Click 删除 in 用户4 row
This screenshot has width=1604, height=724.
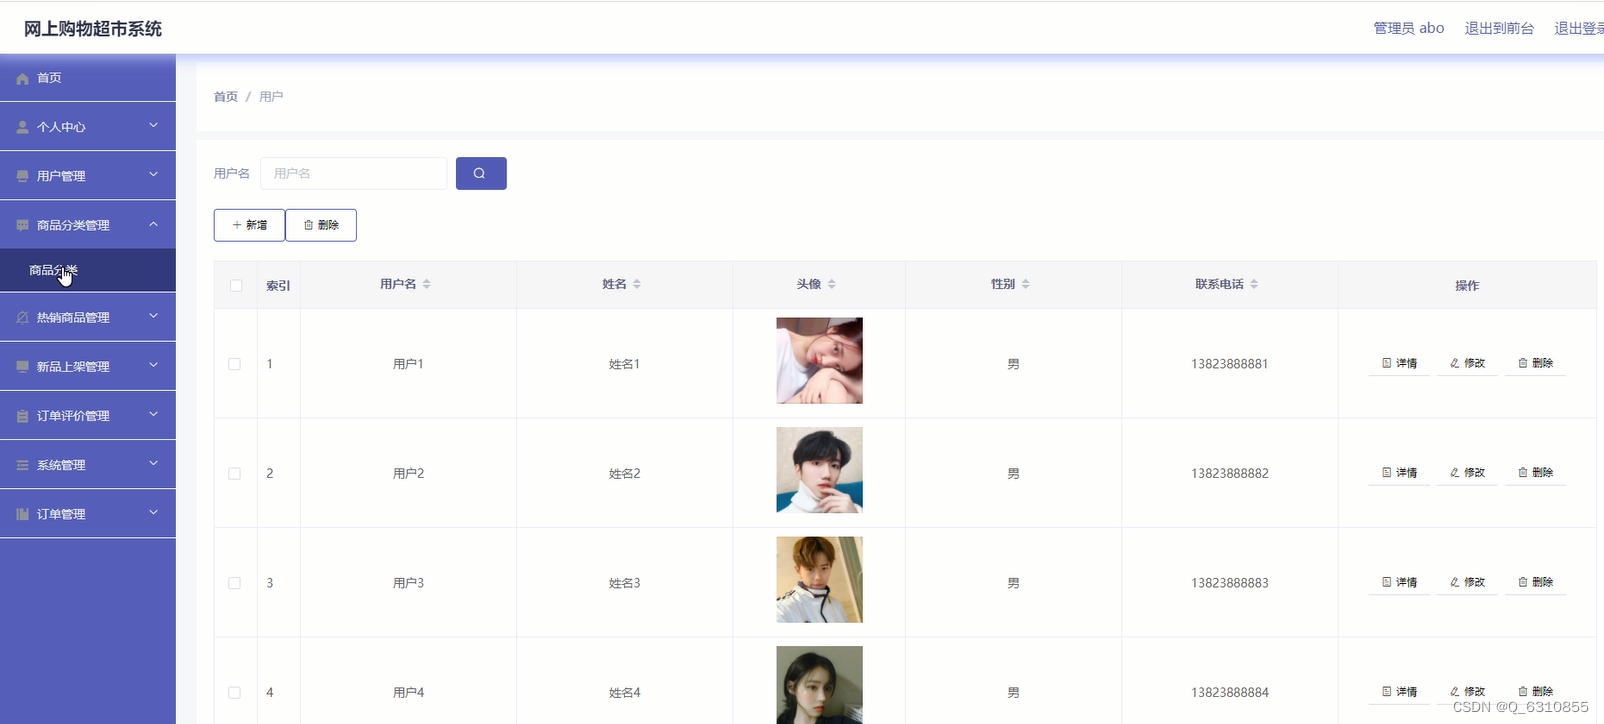click(1535, 691)
